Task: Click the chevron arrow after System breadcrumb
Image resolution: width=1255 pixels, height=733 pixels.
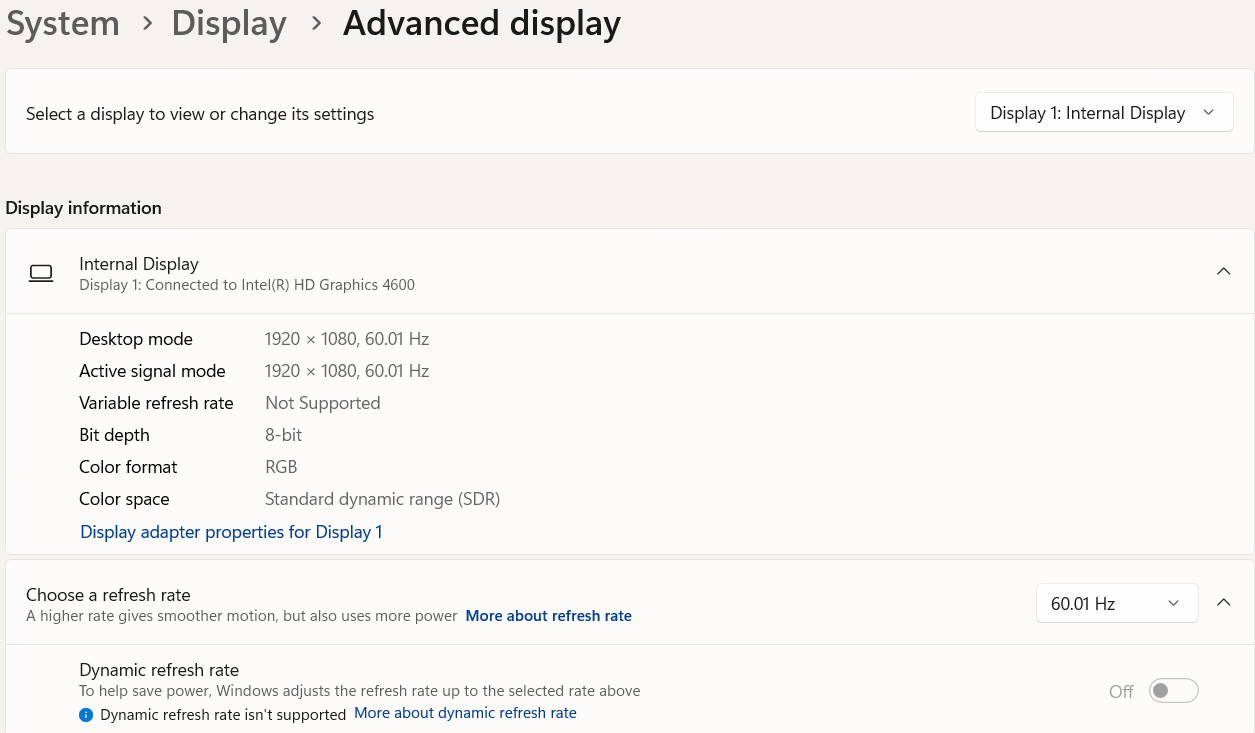Action: pos(147,24)
